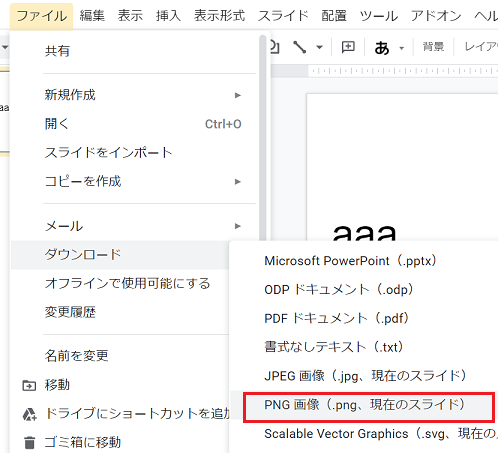498x453 pixels.
Task: Download as Scalable Vector Graphics (.svg)
Action: coord(364,434)
